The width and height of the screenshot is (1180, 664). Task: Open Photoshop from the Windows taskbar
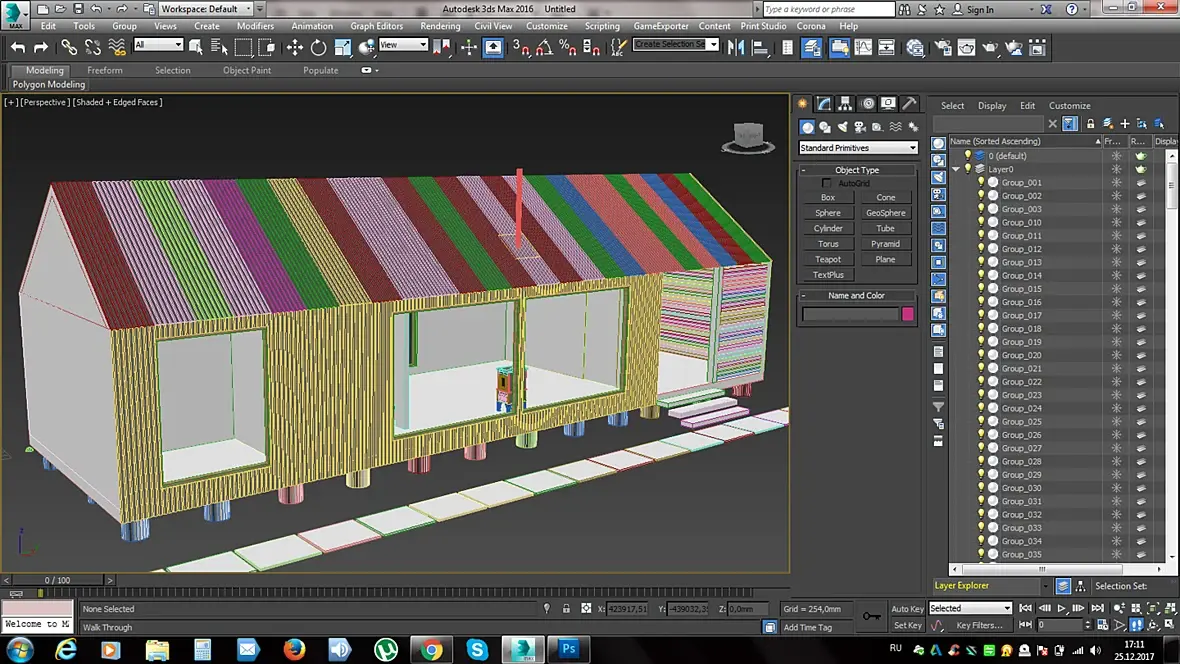click(x=567, y=650)
